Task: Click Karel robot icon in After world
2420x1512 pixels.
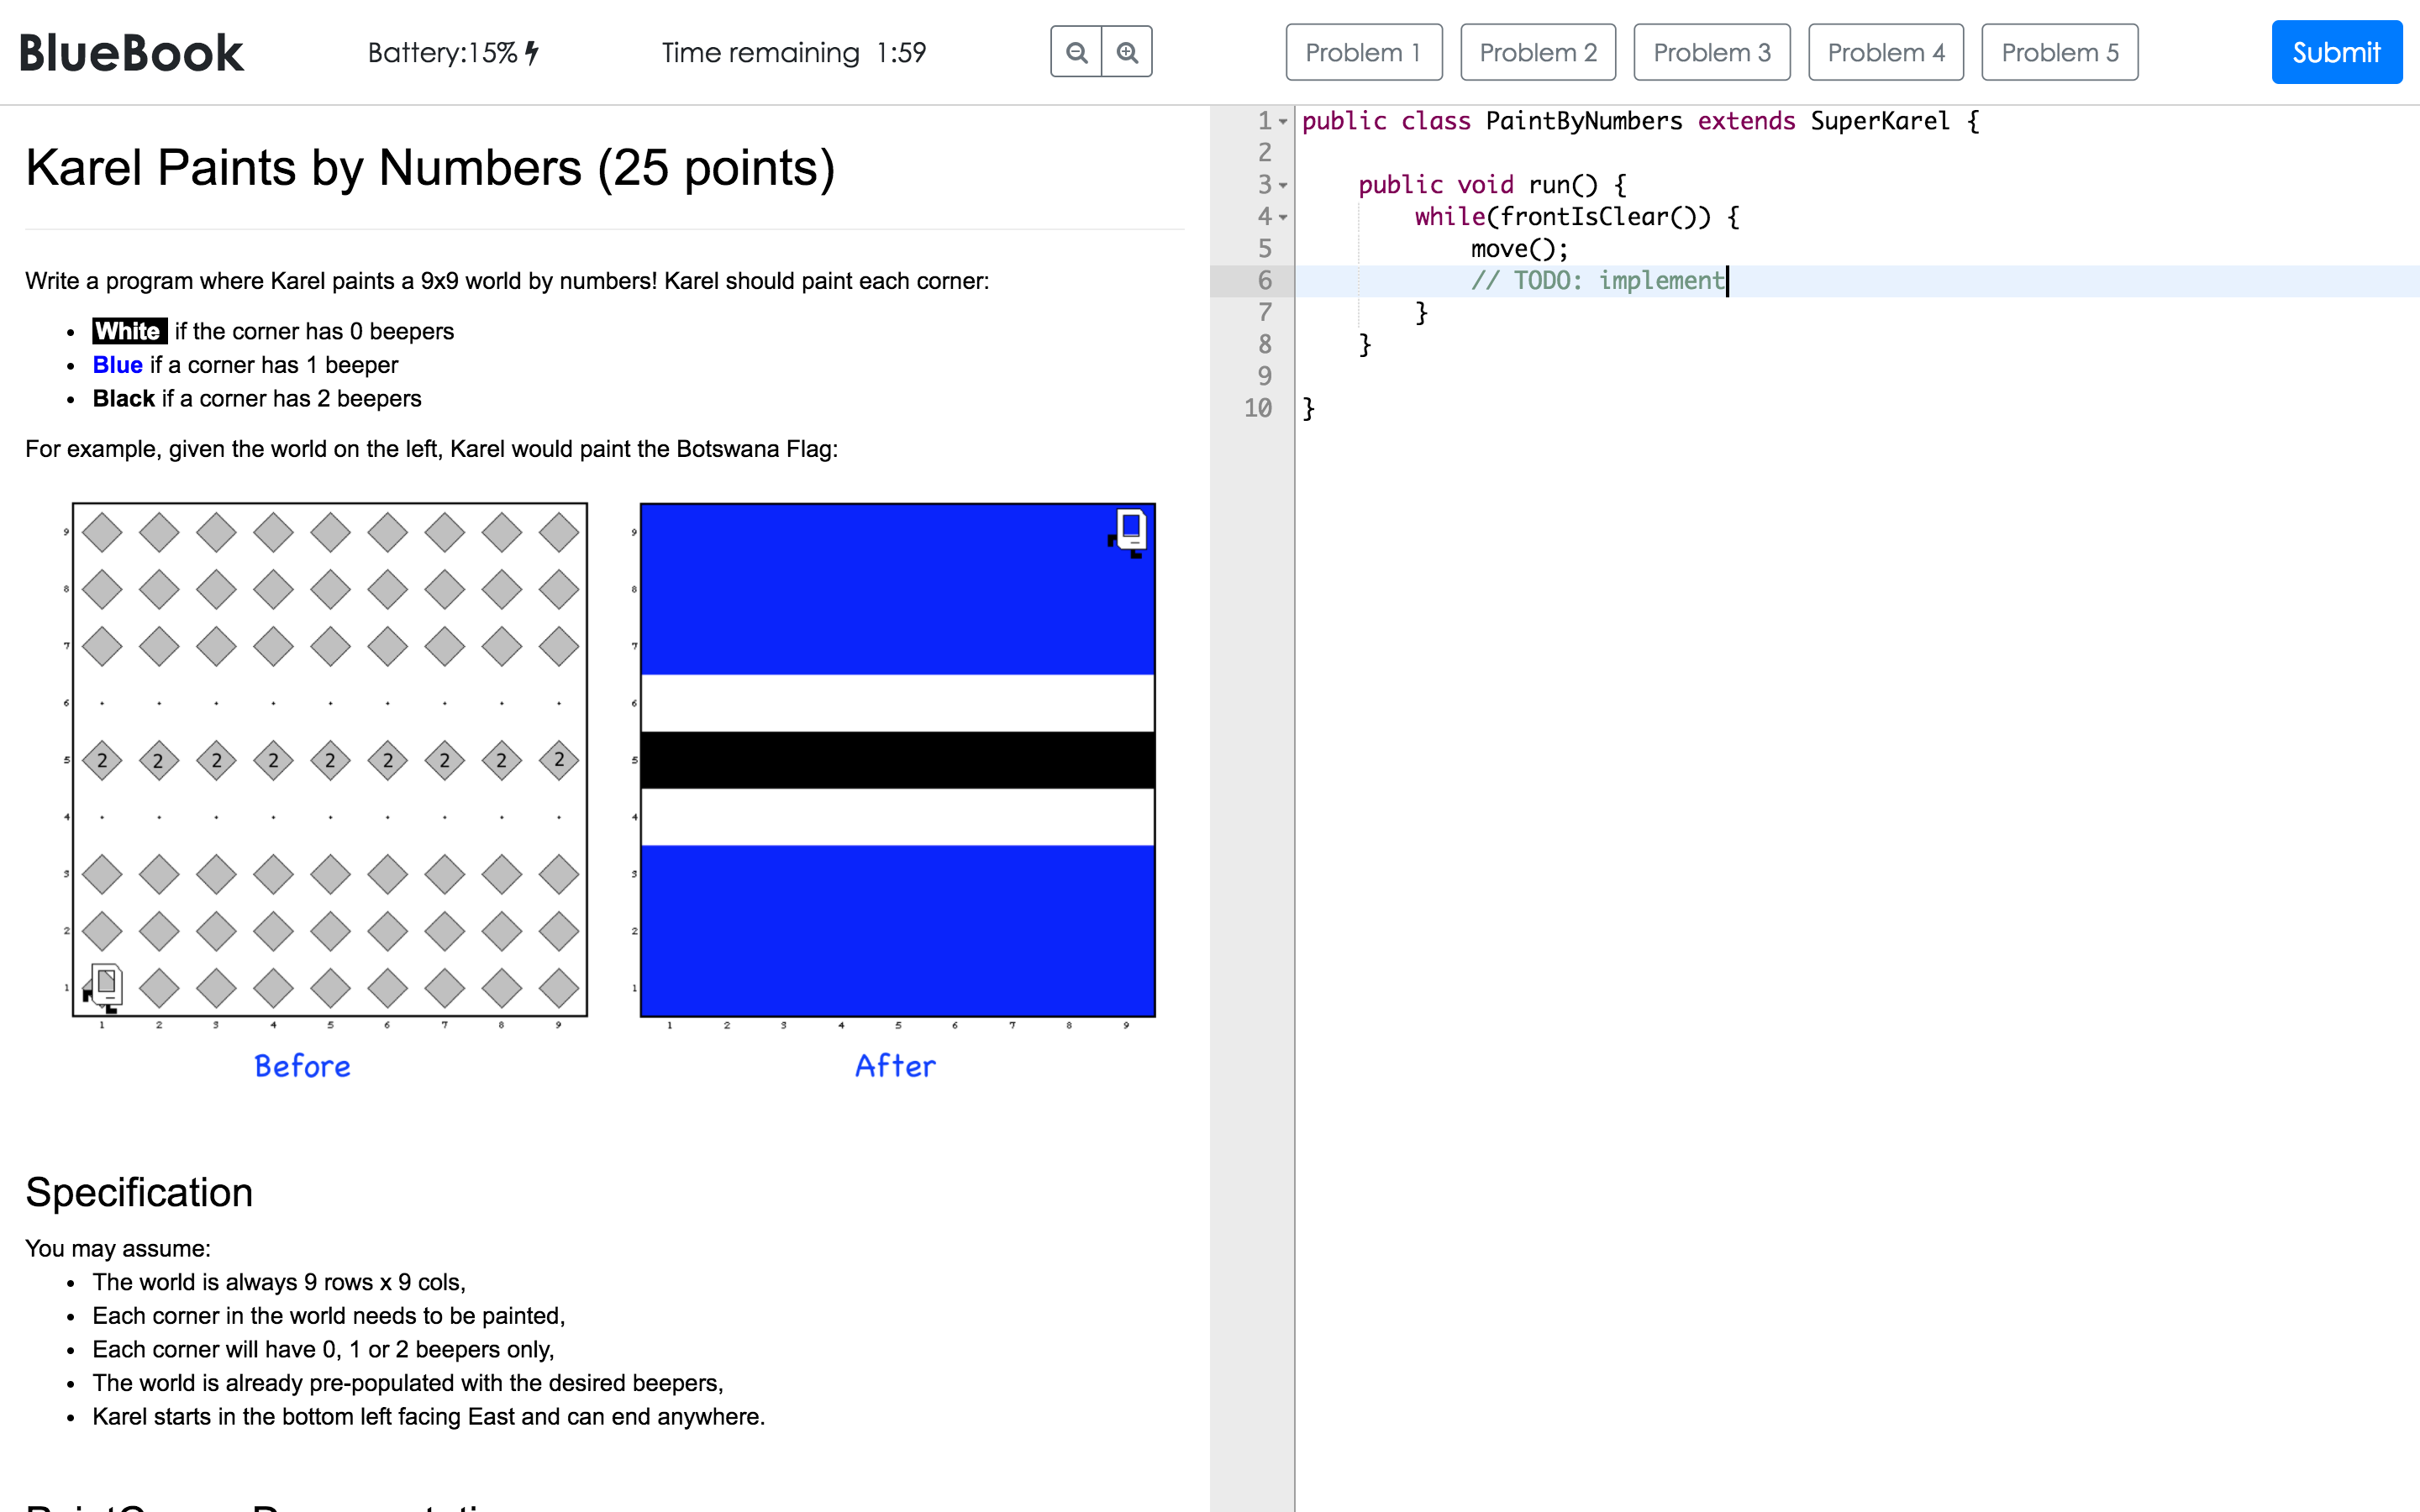Action: (1129, 531)
